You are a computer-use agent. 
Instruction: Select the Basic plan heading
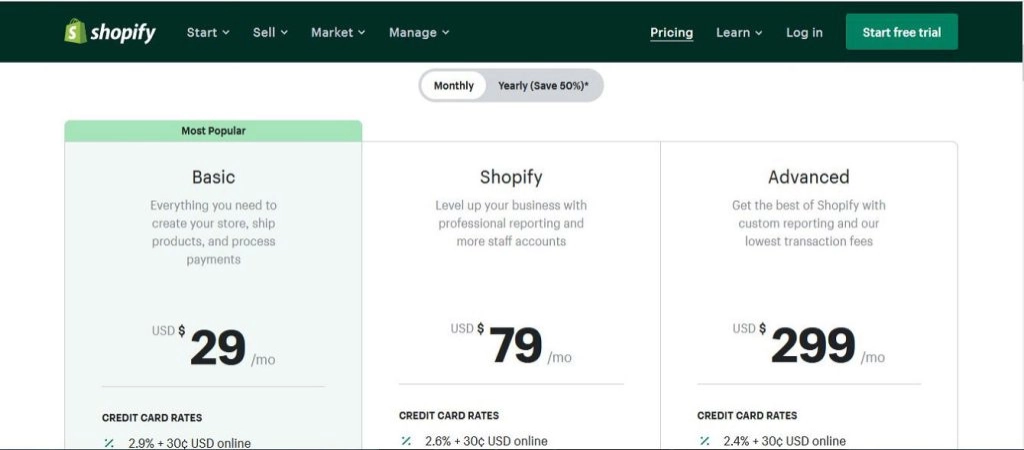[x=213, y=177]
